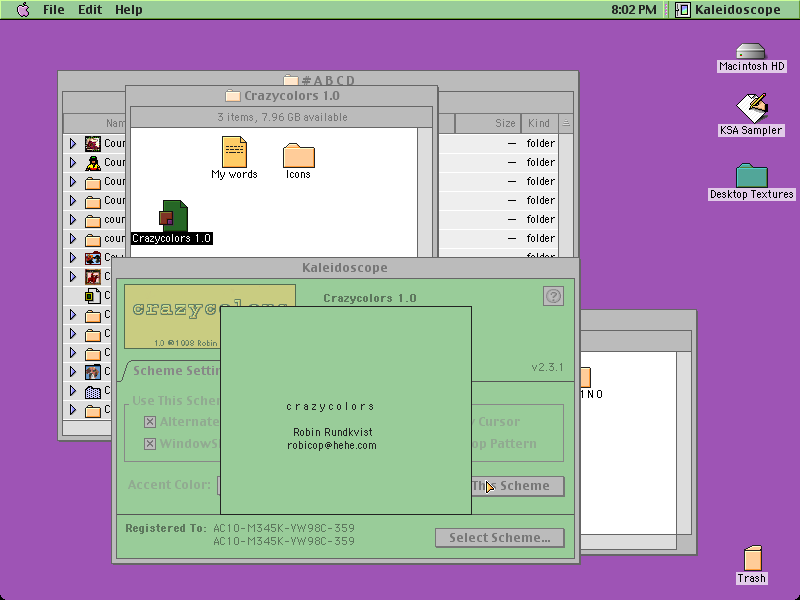The image size is (800, 600).
Task: Select the KSA Sampler desktop icon
Action: point(751,108)
